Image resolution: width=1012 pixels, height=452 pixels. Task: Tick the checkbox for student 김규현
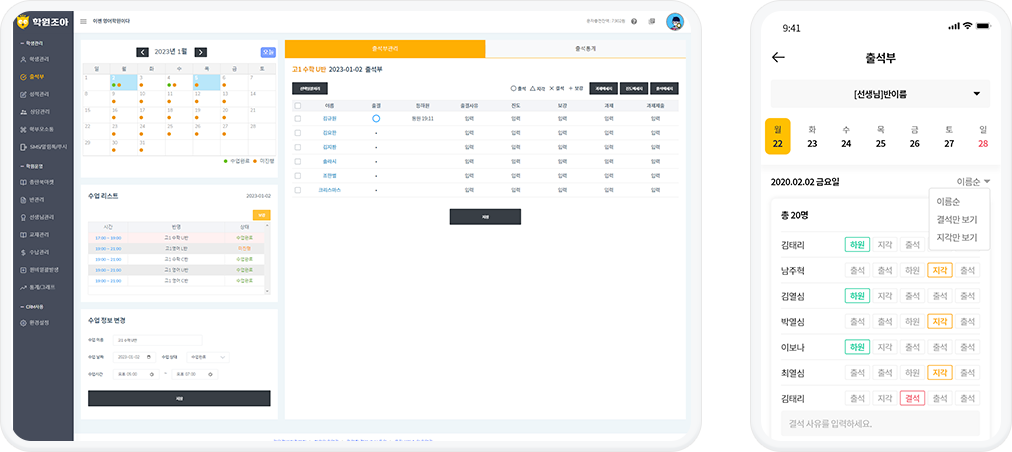pyautogui.click(x=297, y=118)
